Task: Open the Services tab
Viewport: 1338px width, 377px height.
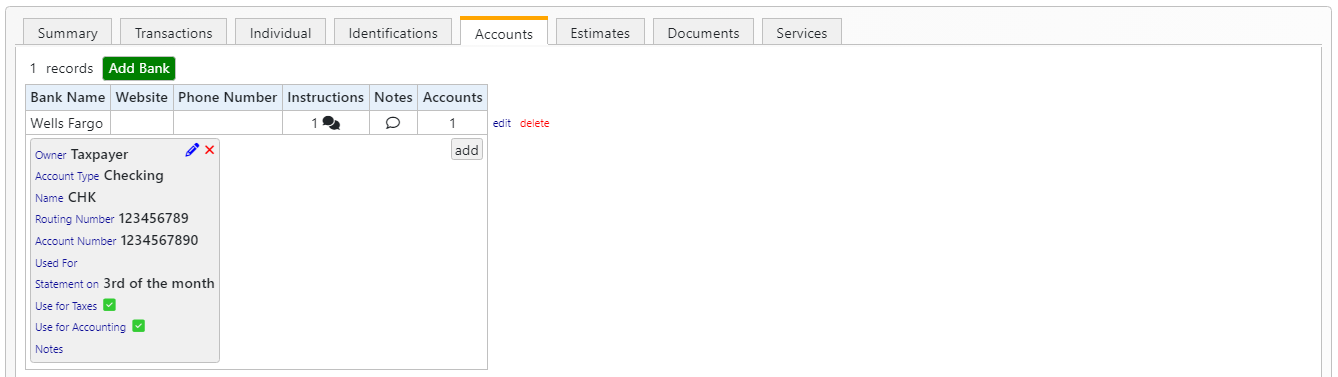Action: (802, 33)
